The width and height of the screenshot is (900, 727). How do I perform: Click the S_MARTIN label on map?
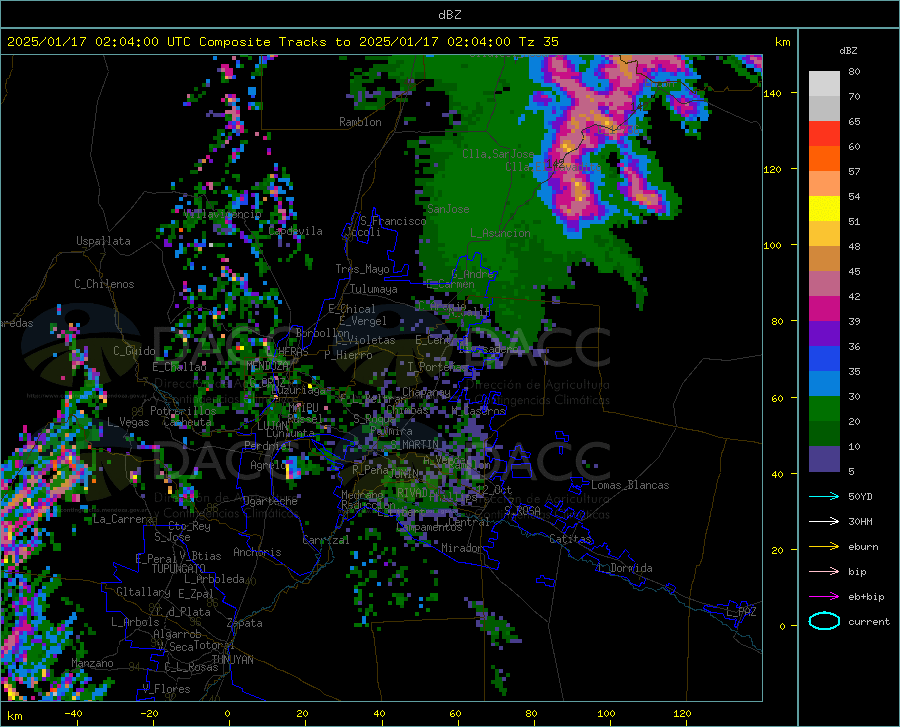[414, 445]
